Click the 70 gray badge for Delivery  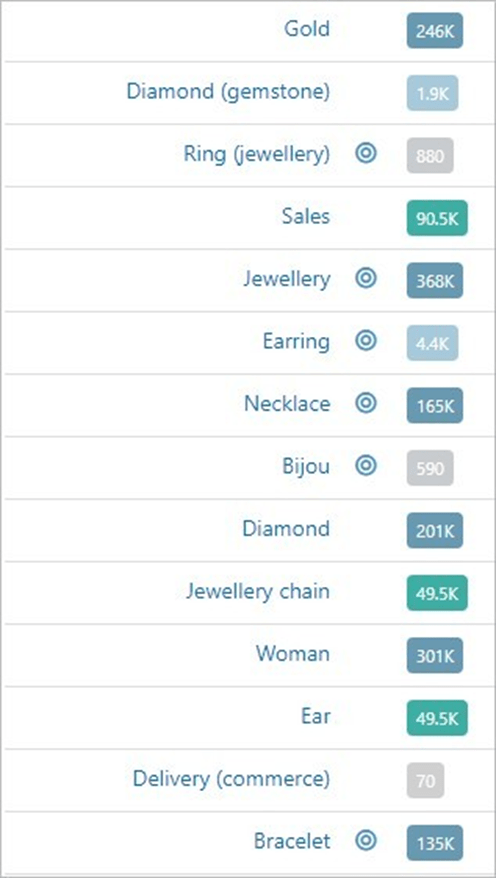click(x=425, y=780)
